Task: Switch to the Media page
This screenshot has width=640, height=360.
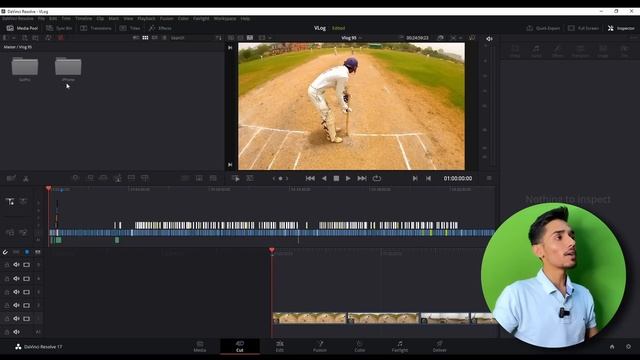Action: pyautogui.click(x=200, y=347)
